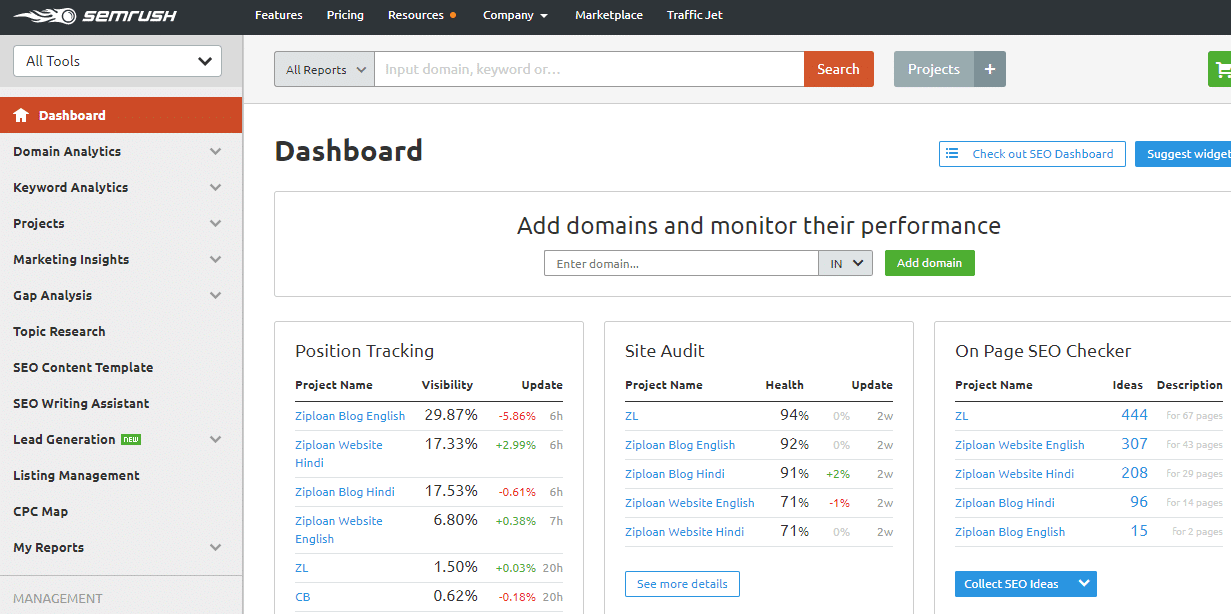Change the country using the IN dropdown

[845, 263]
